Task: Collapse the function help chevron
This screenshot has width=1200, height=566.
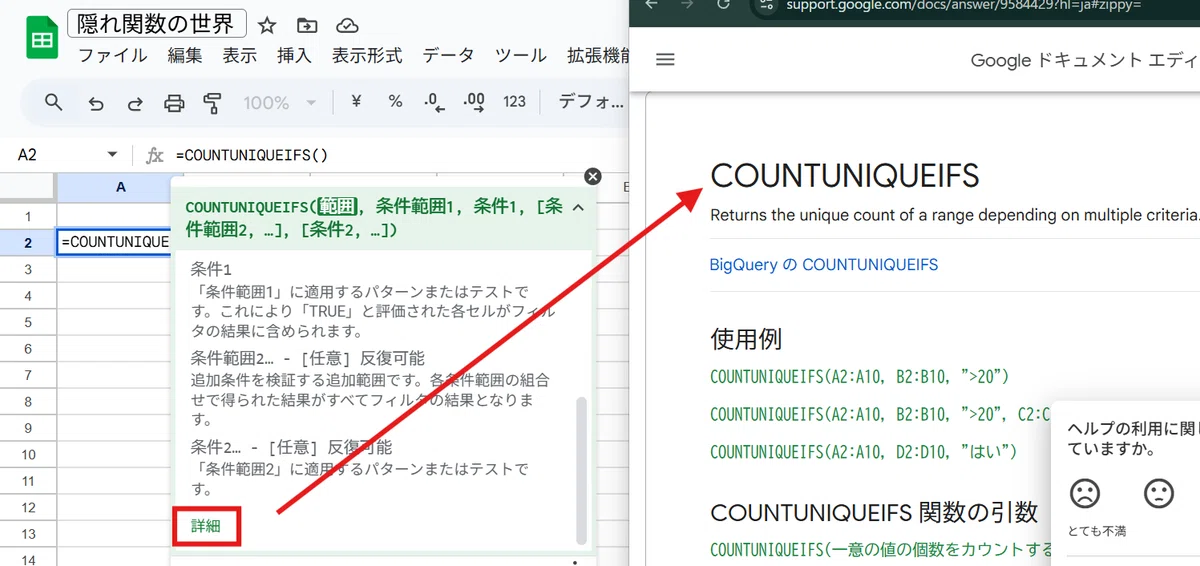Action: click(x=578, y=208)
